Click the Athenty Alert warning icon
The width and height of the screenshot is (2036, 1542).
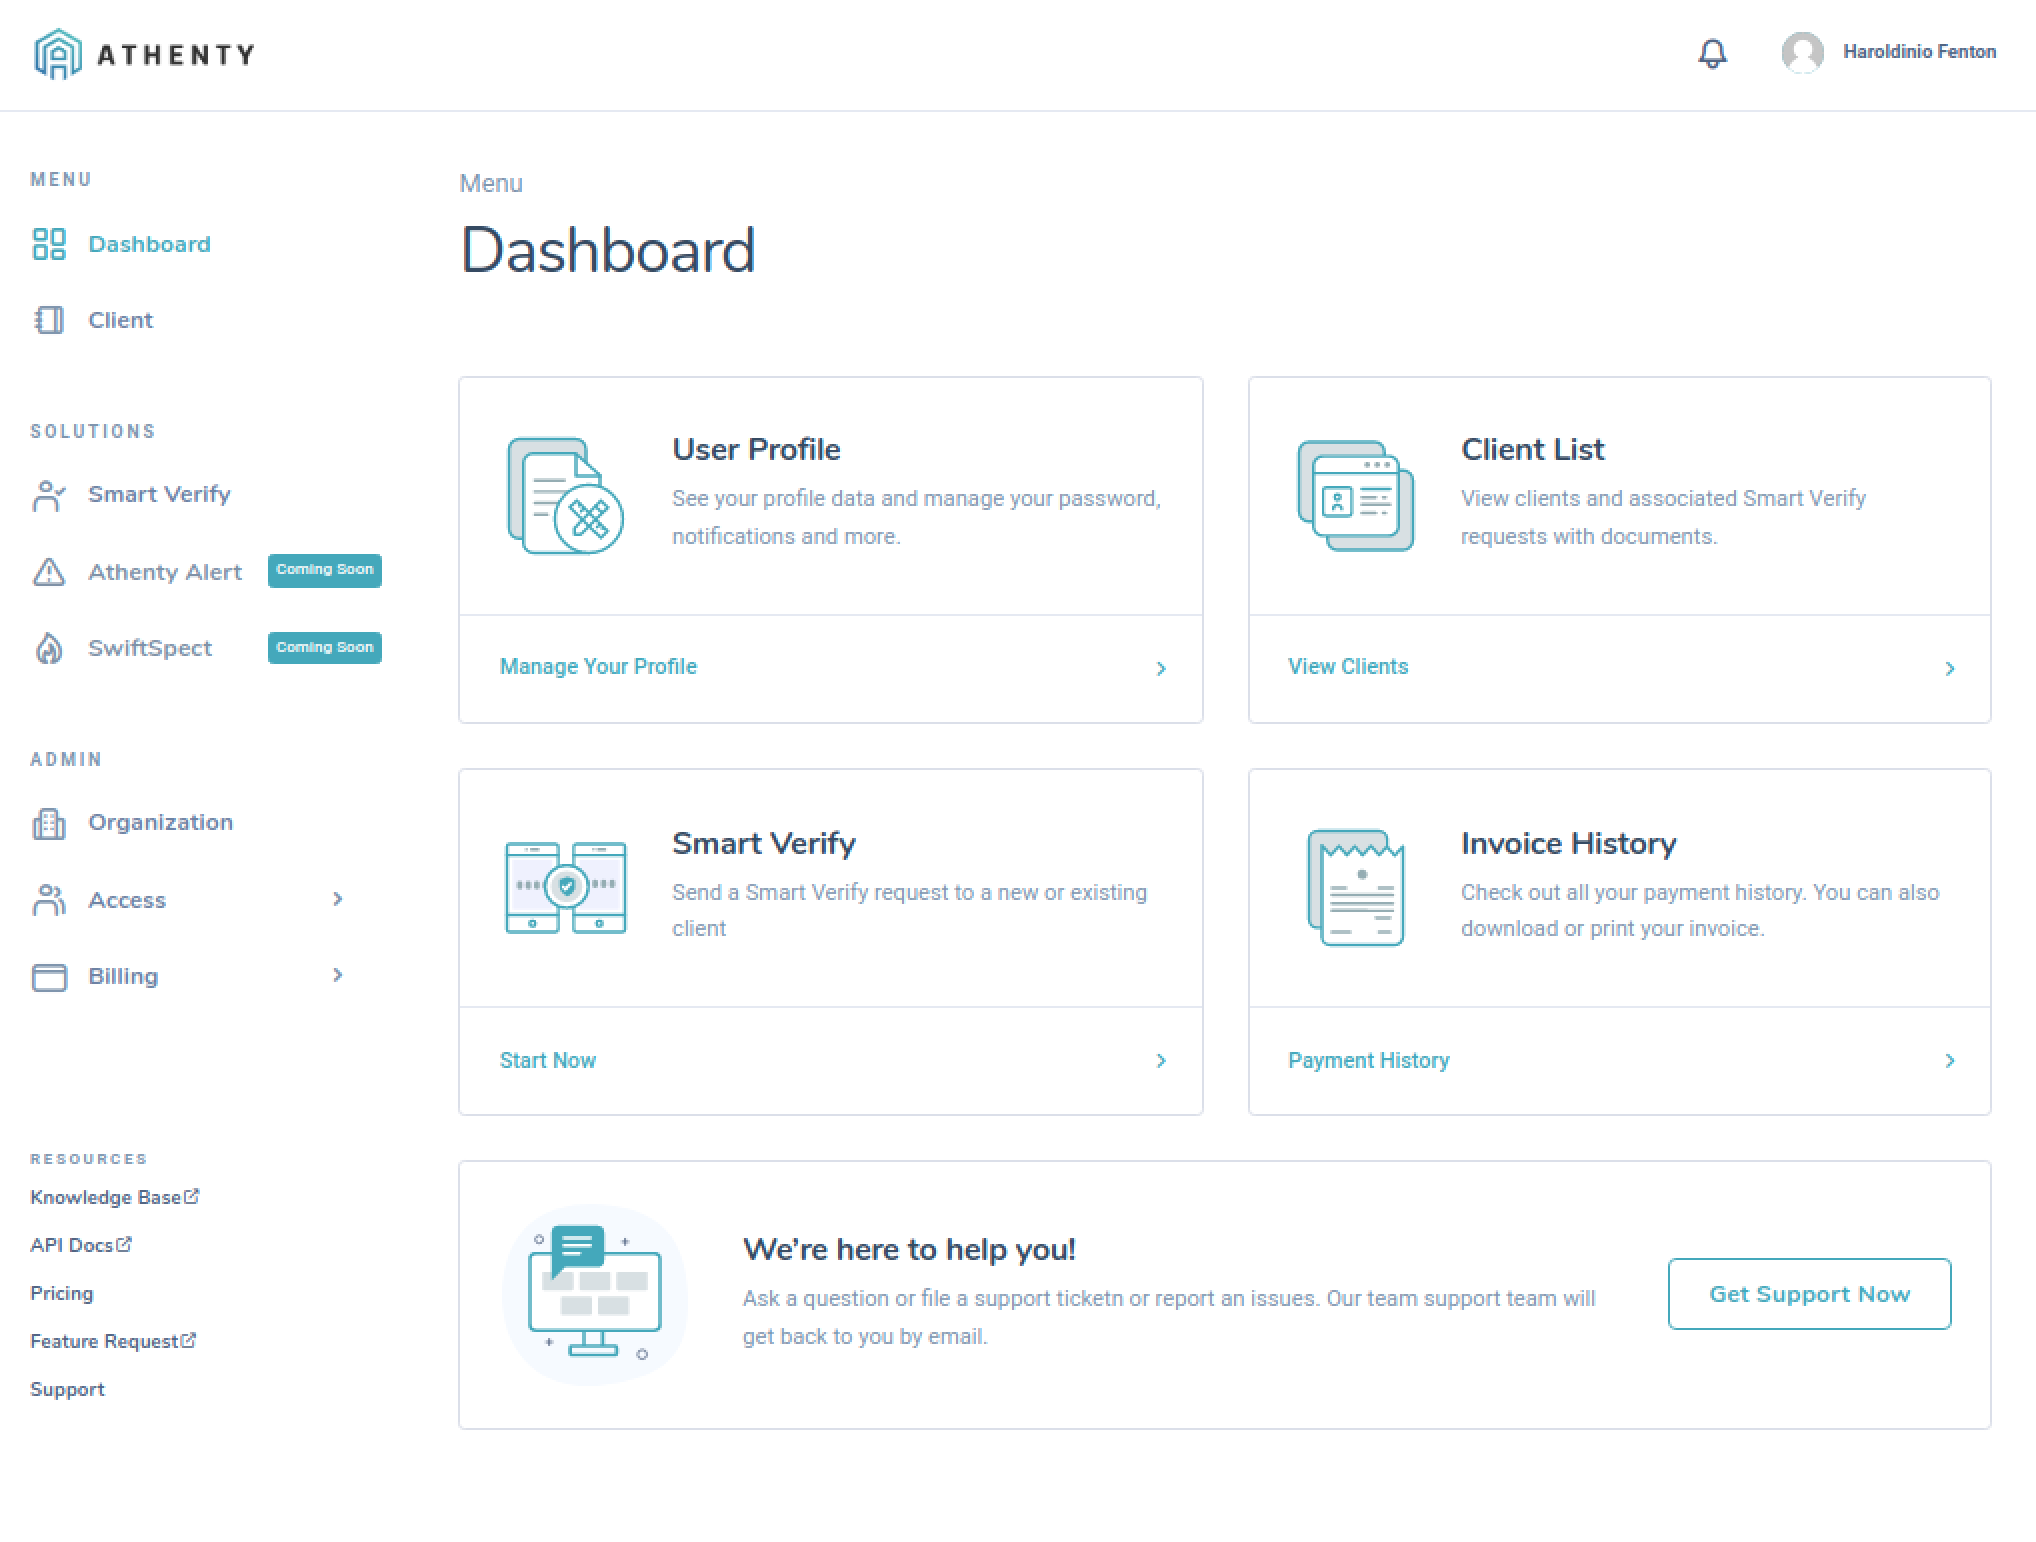tap(48, 572)
